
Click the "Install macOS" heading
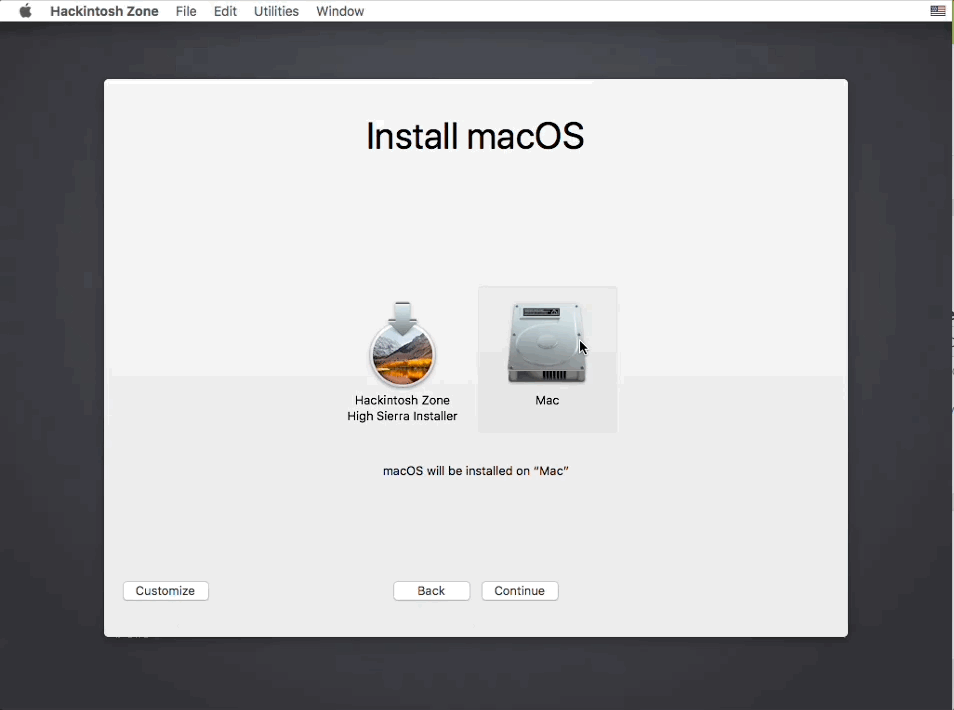click(x=475, y=136)
